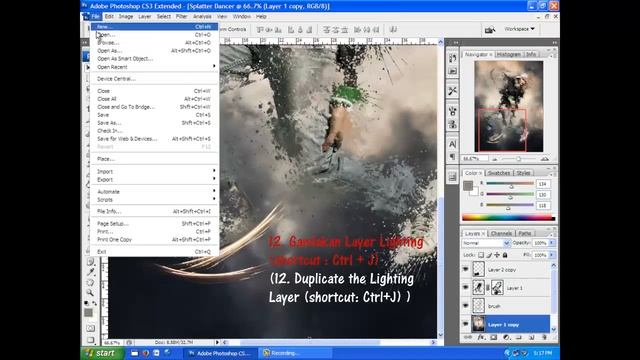Hide the brush layer
The width and height of the screenshot is (640, 360).
click(465, 306)
